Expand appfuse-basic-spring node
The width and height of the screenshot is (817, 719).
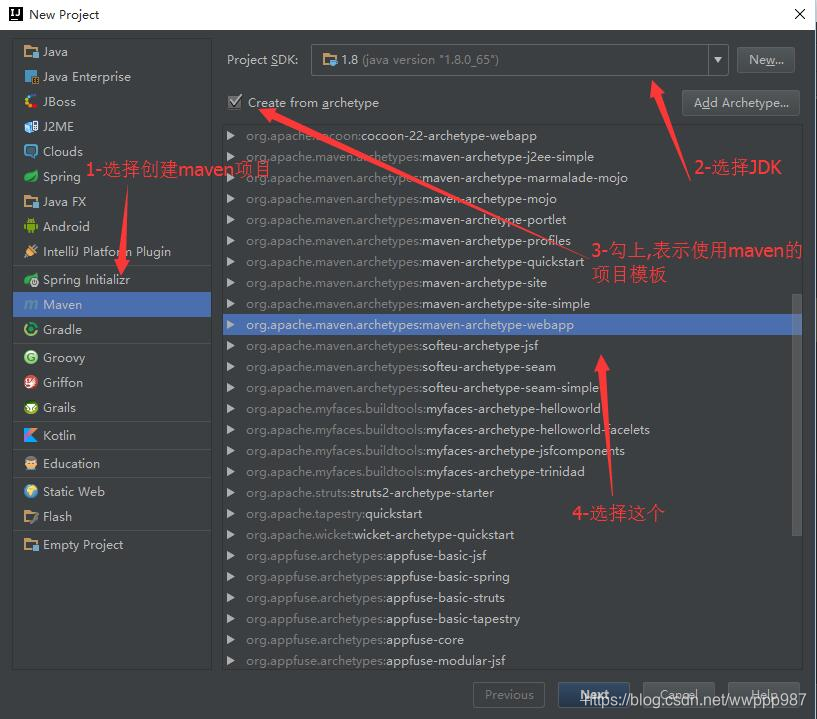(230, 577)
